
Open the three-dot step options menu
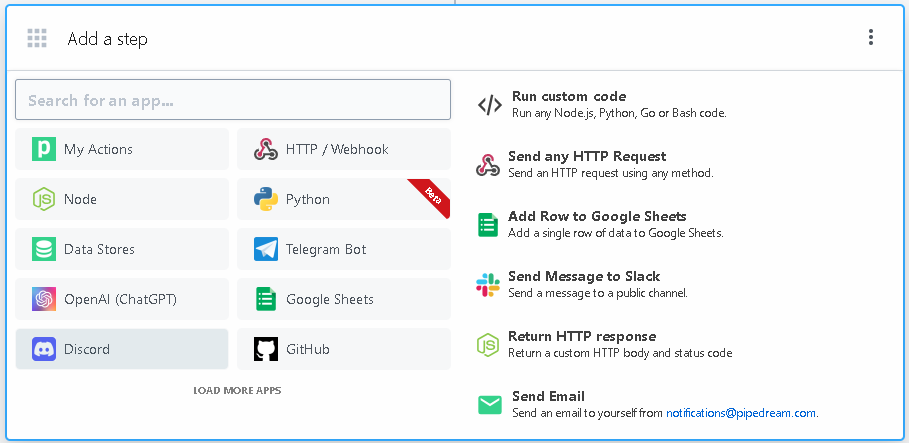click(871, 38)
